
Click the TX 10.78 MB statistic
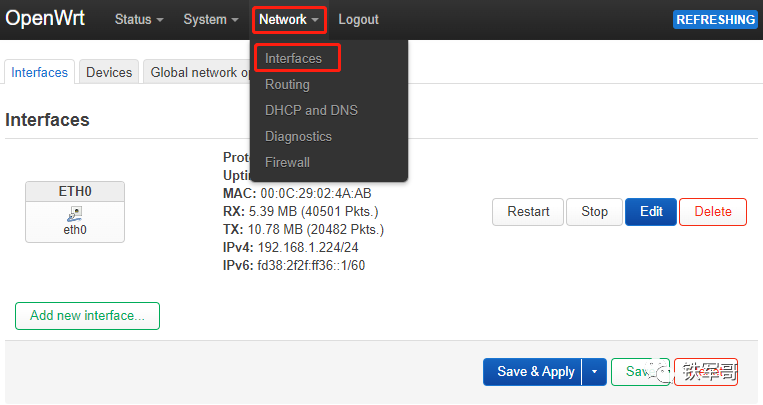click(x=303, y=229)
